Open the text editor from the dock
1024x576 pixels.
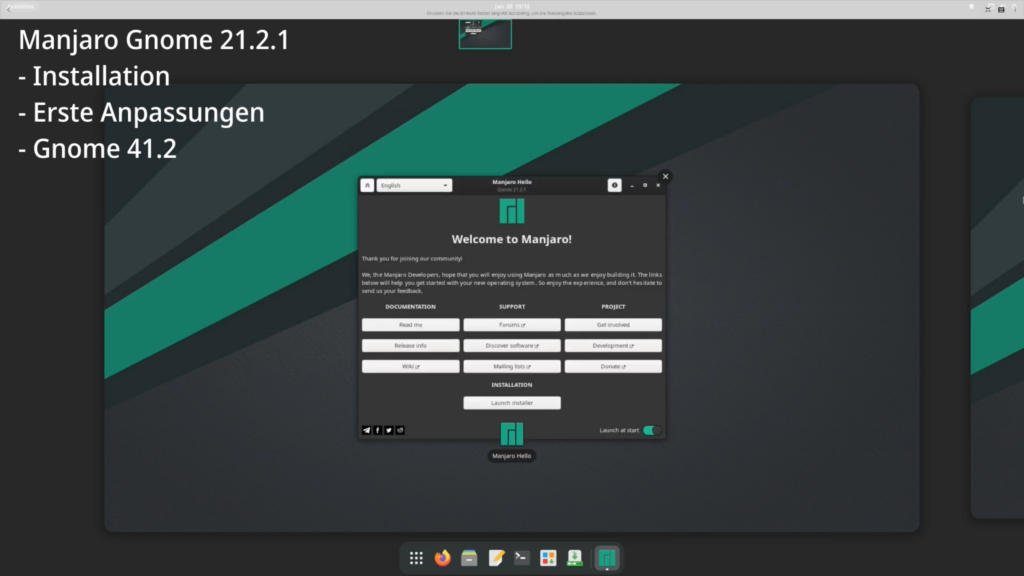(496, 558)
